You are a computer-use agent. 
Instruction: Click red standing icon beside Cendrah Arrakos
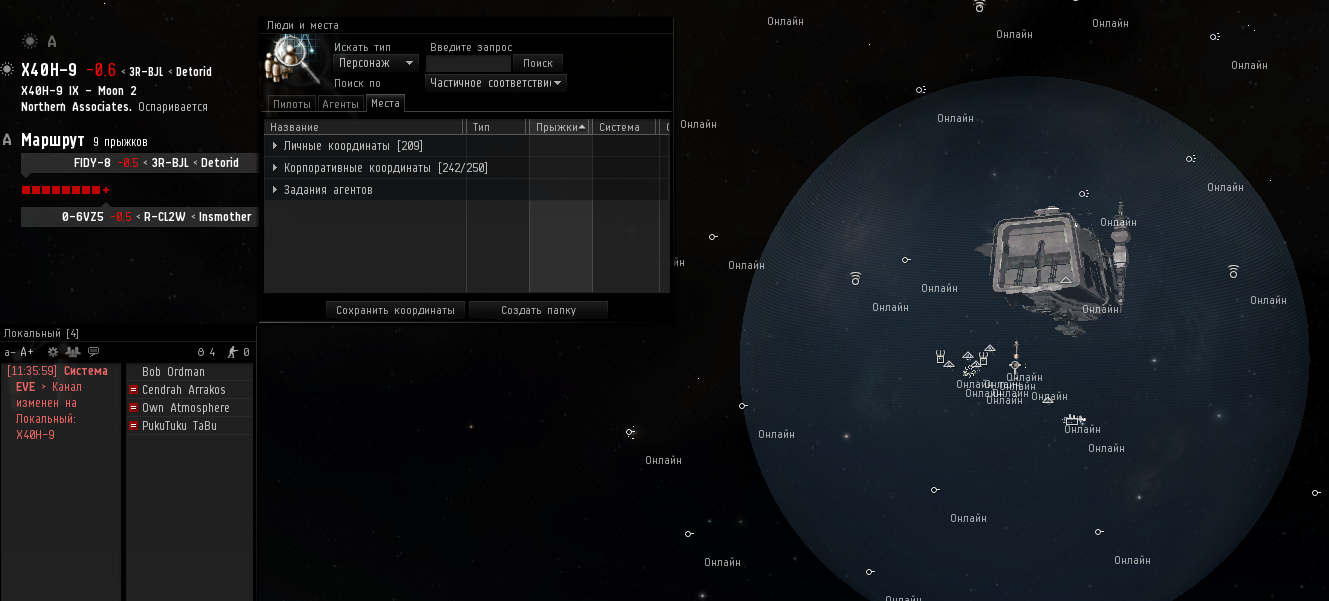tap(133, 390)
